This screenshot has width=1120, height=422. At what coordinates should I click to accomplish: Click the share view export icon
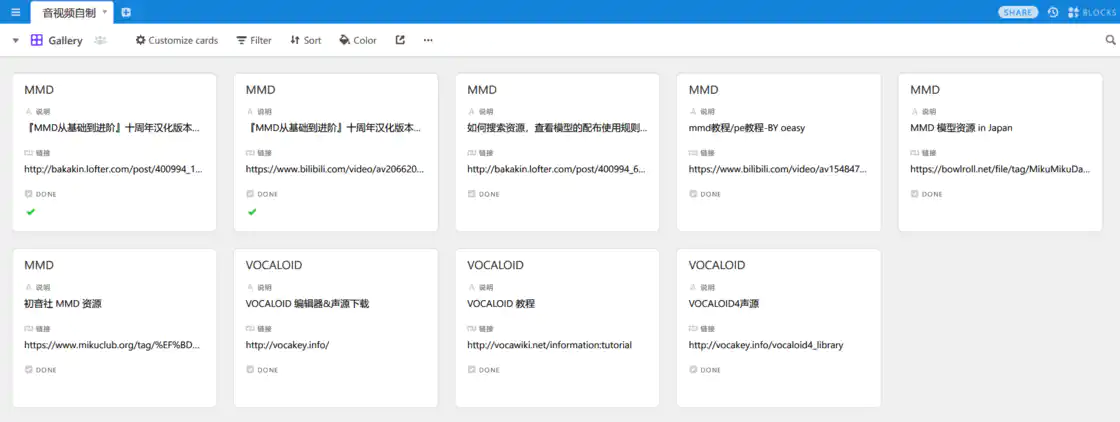click(x=401, y=41)
